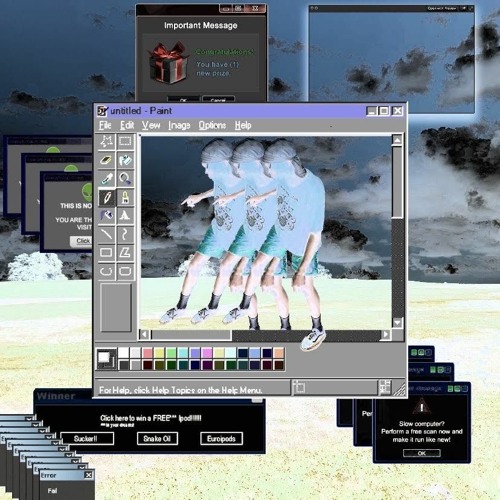The height and width of the screenshot is (500, 500).
Task: Activate the Magnifier tool
Action: tap(125, 179)
